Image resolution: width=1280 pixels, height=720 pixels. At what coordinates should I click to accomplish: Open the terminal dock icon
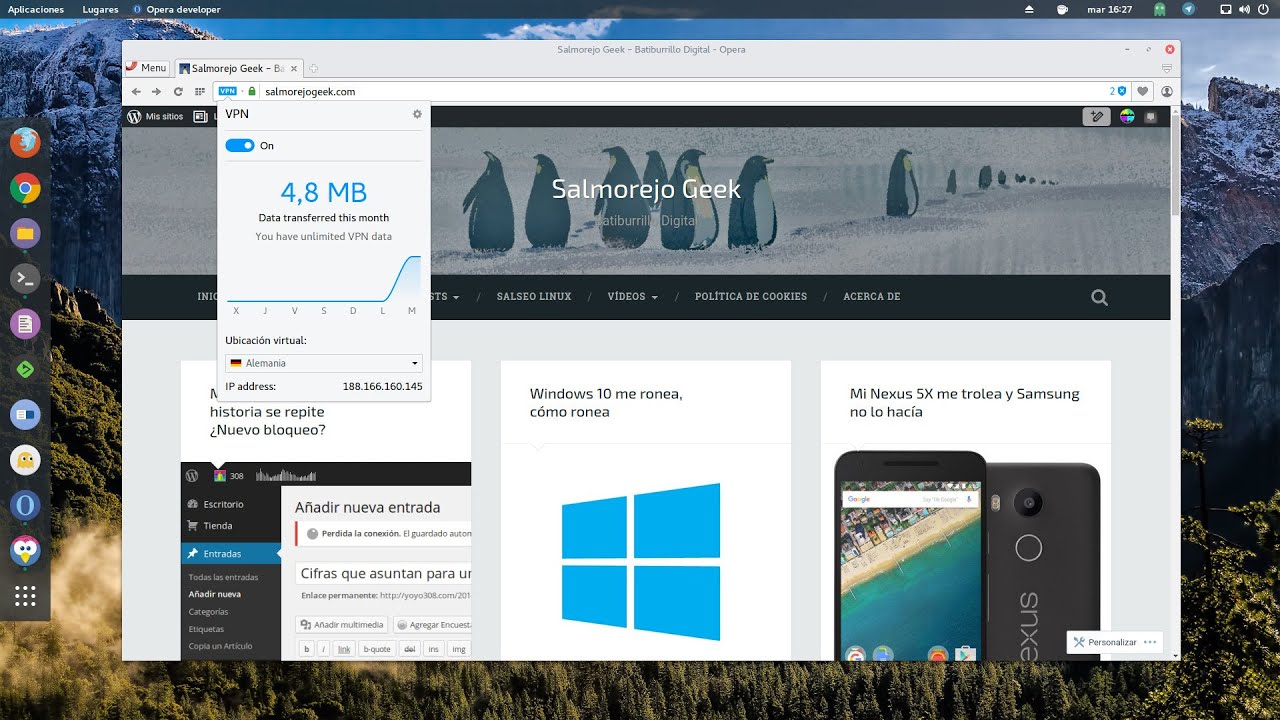[x=25, y=278]
